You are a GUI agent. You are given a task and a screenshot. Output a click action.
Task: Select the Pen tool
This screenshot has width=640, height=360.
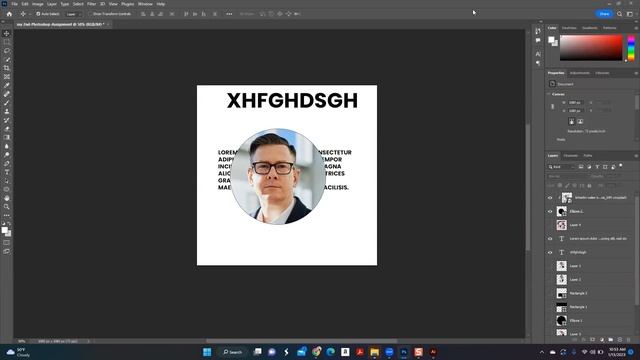click(x=7, y=163)
